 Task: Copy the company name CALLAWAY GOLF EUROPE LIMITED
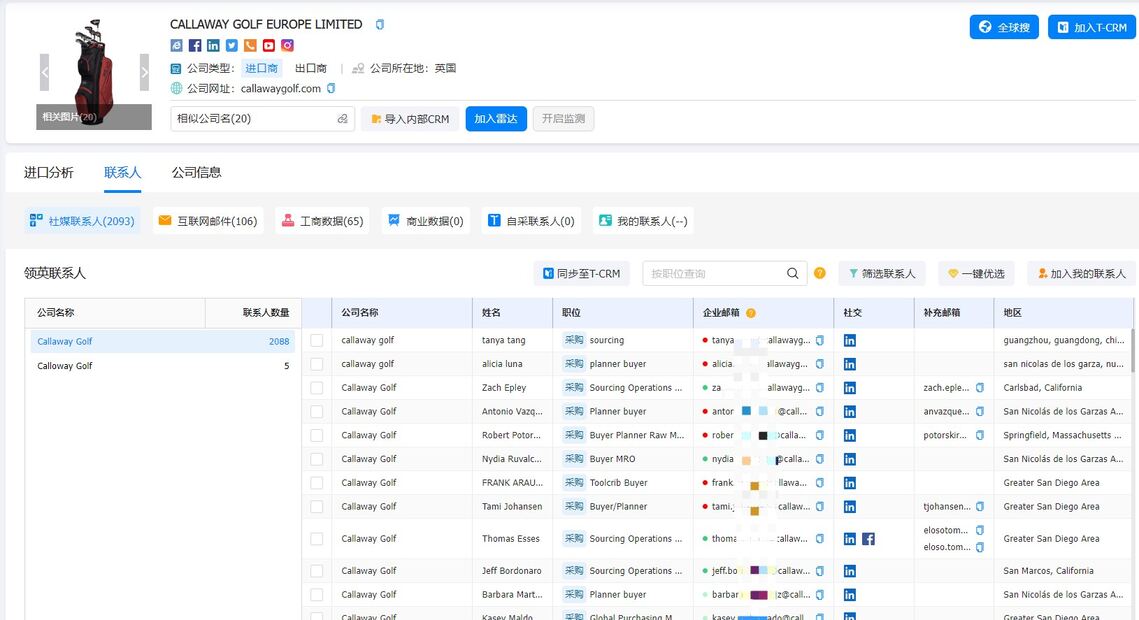click(379, 25)
